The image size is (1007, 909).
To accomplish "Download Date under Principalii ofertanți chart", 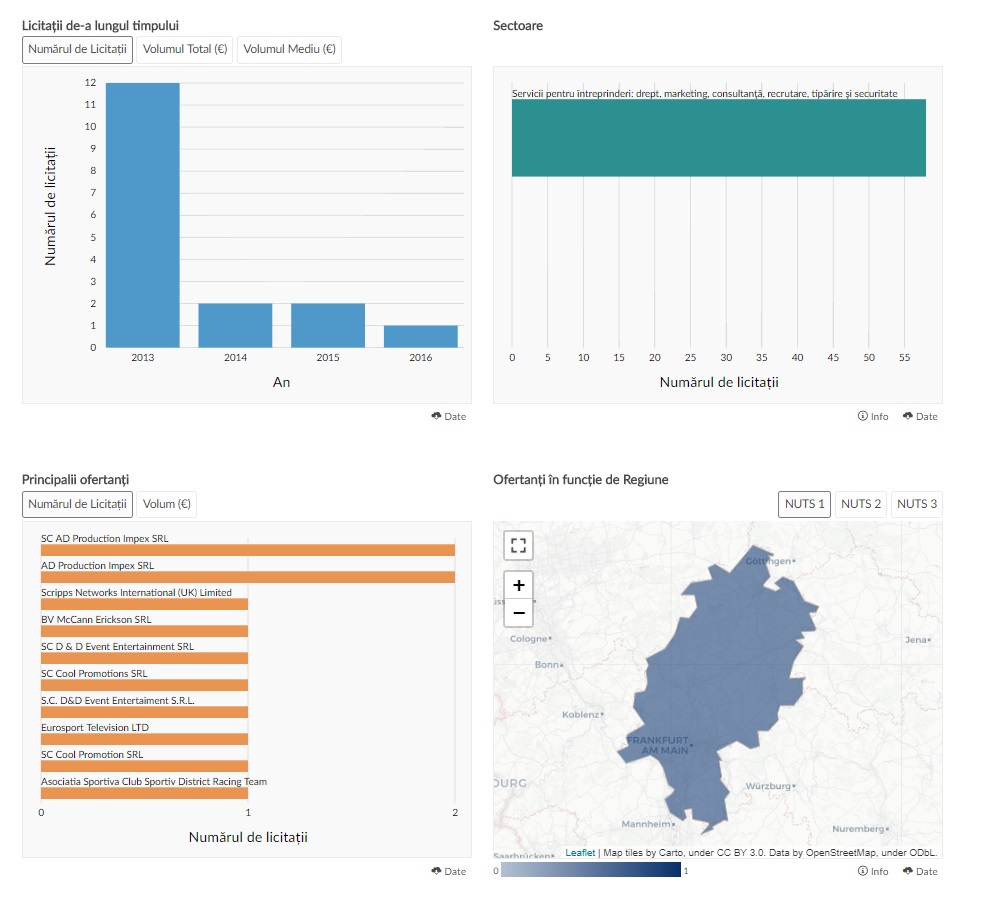I will [x=449, y=871].
